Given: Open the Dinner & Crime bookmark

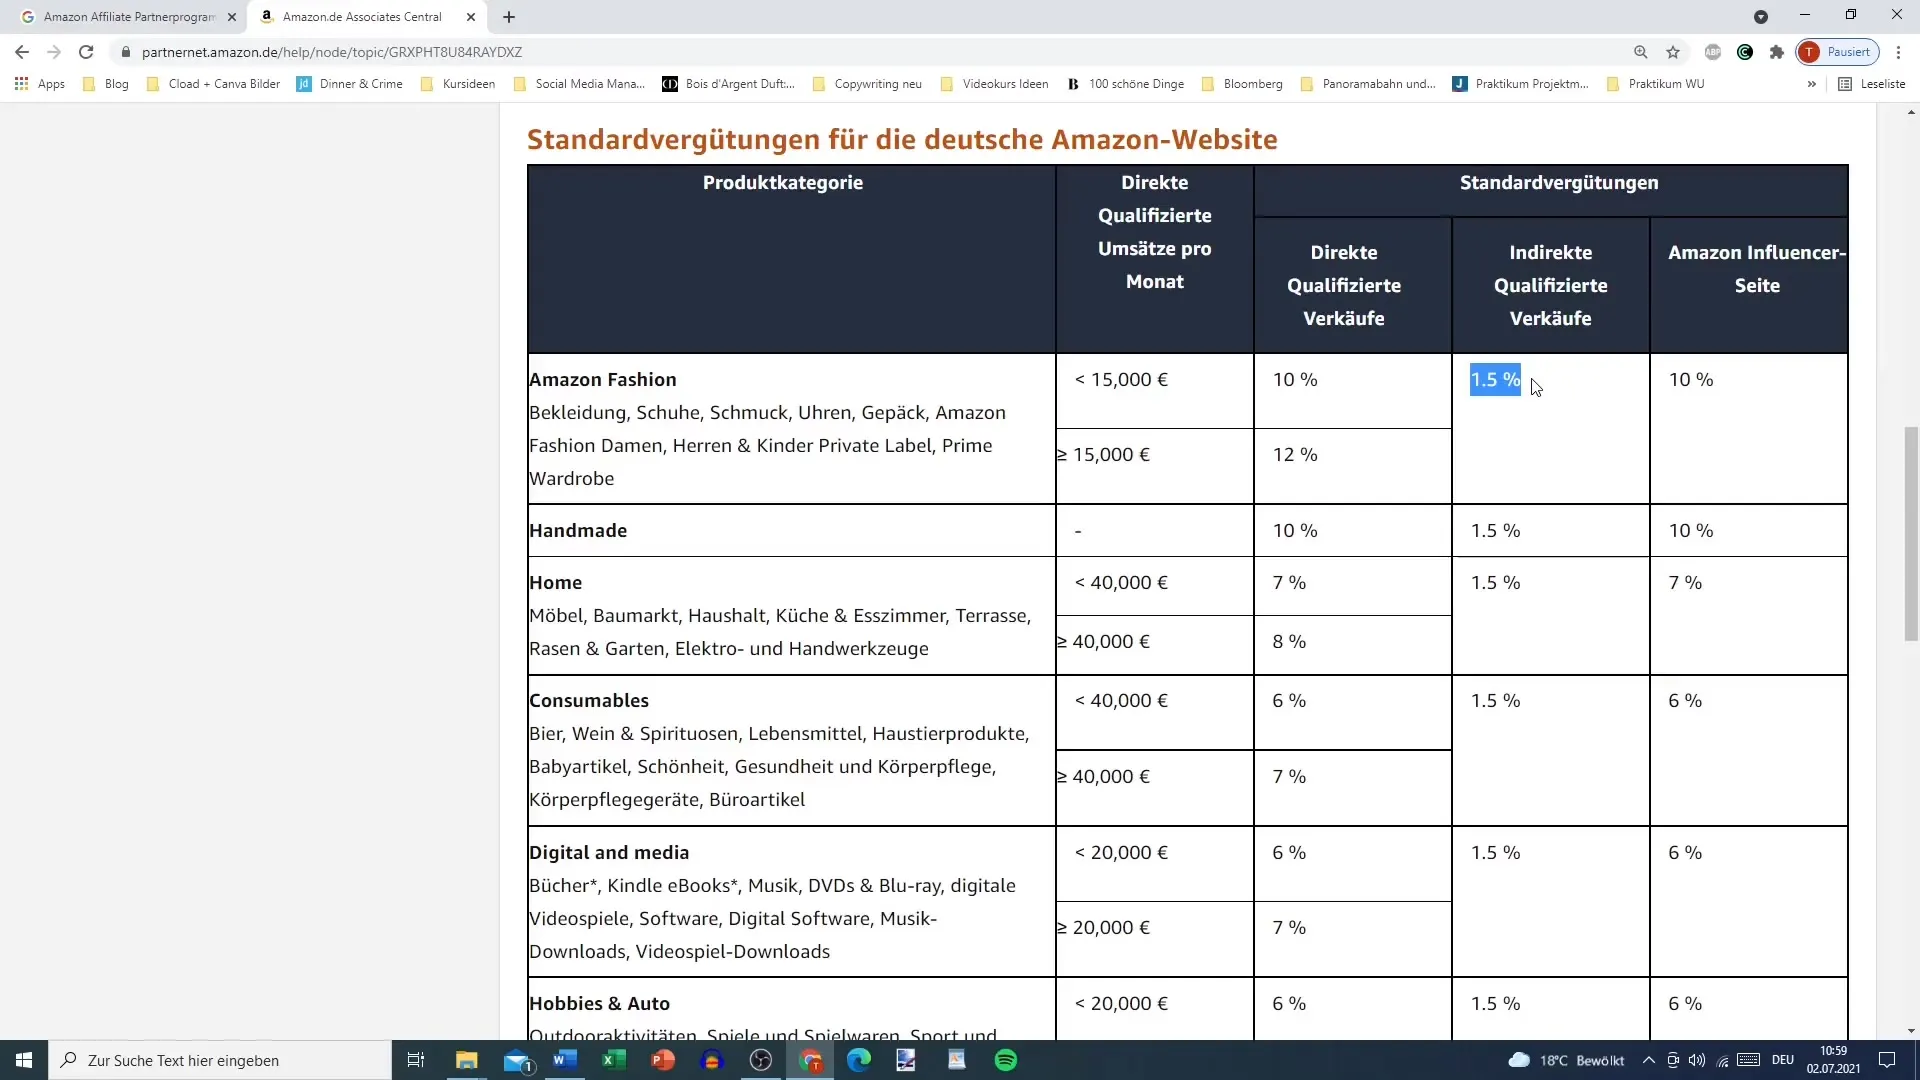Looking at the screenshot, I should pos(350,84).
